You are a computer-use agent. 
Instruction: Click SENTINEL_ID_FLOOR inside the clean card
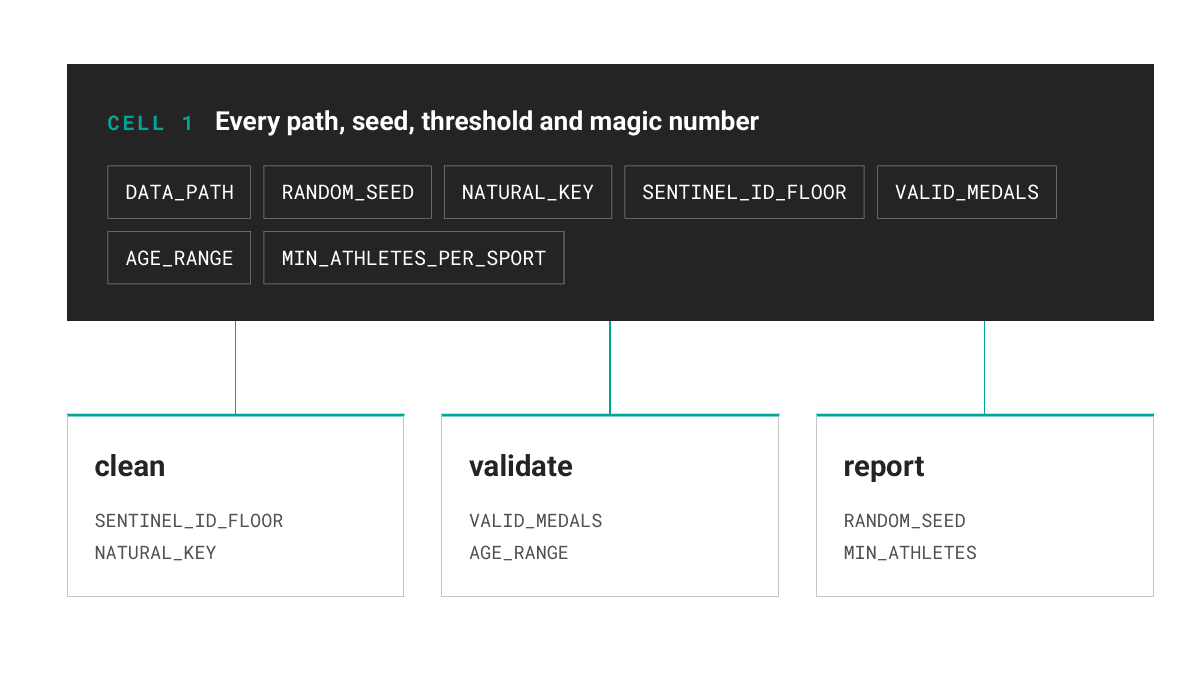pyautogui.click(x=189, y=521)
